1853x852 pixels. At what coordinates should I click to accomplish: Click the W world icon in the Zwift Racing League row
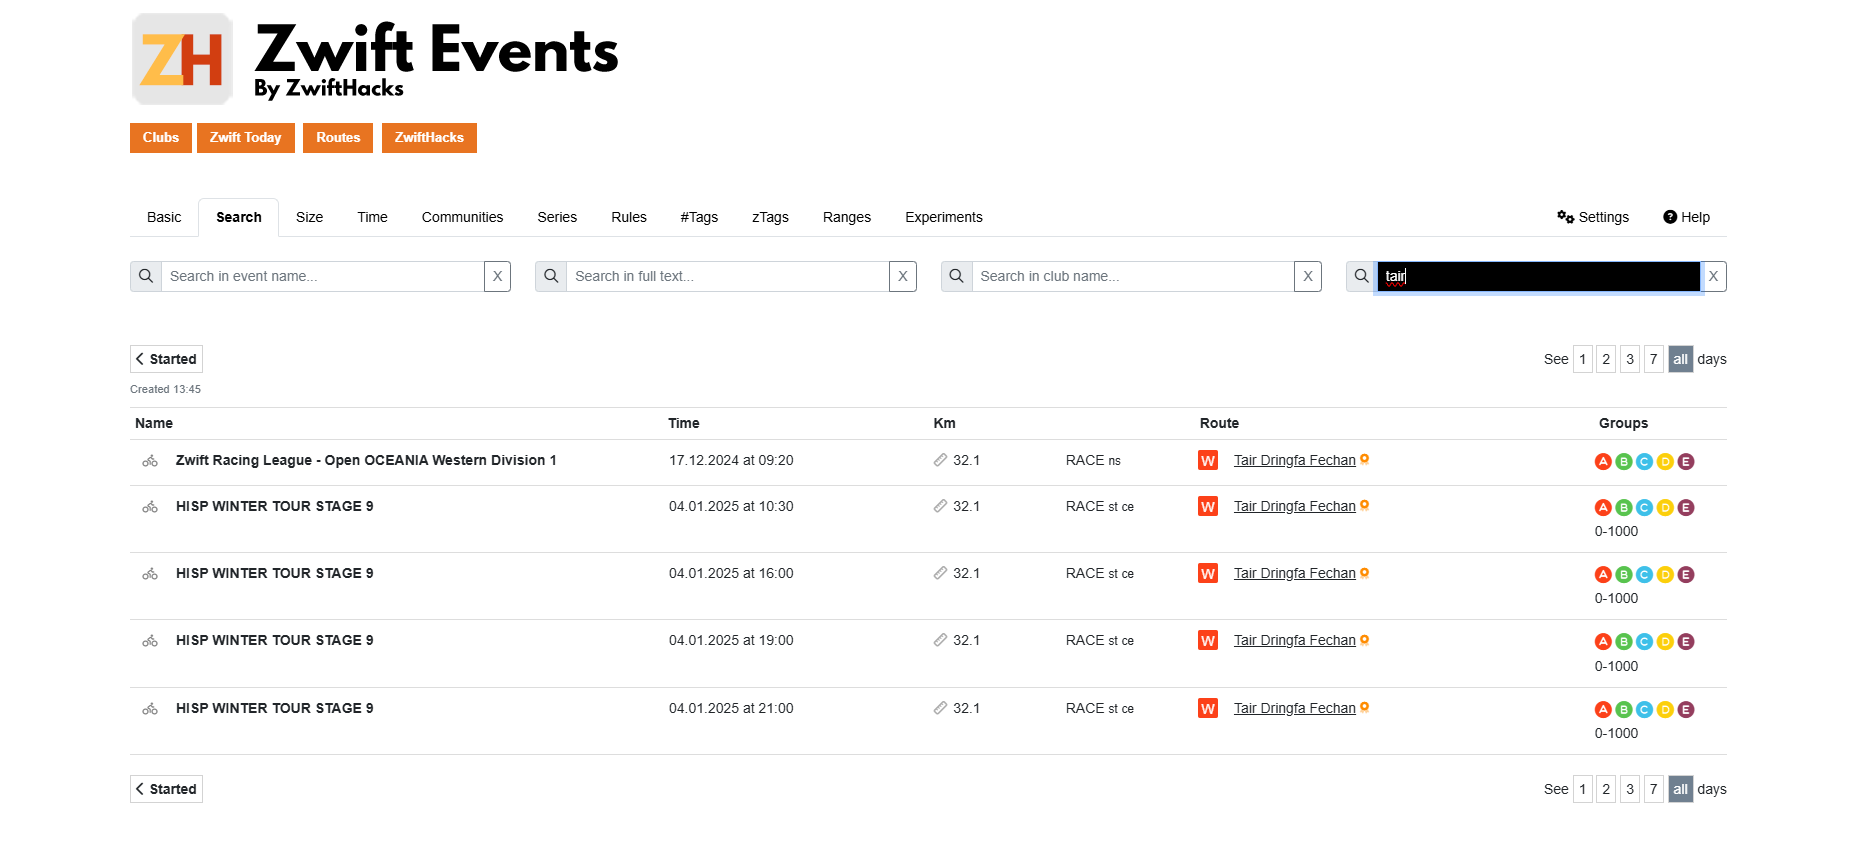coord(1208,461)
